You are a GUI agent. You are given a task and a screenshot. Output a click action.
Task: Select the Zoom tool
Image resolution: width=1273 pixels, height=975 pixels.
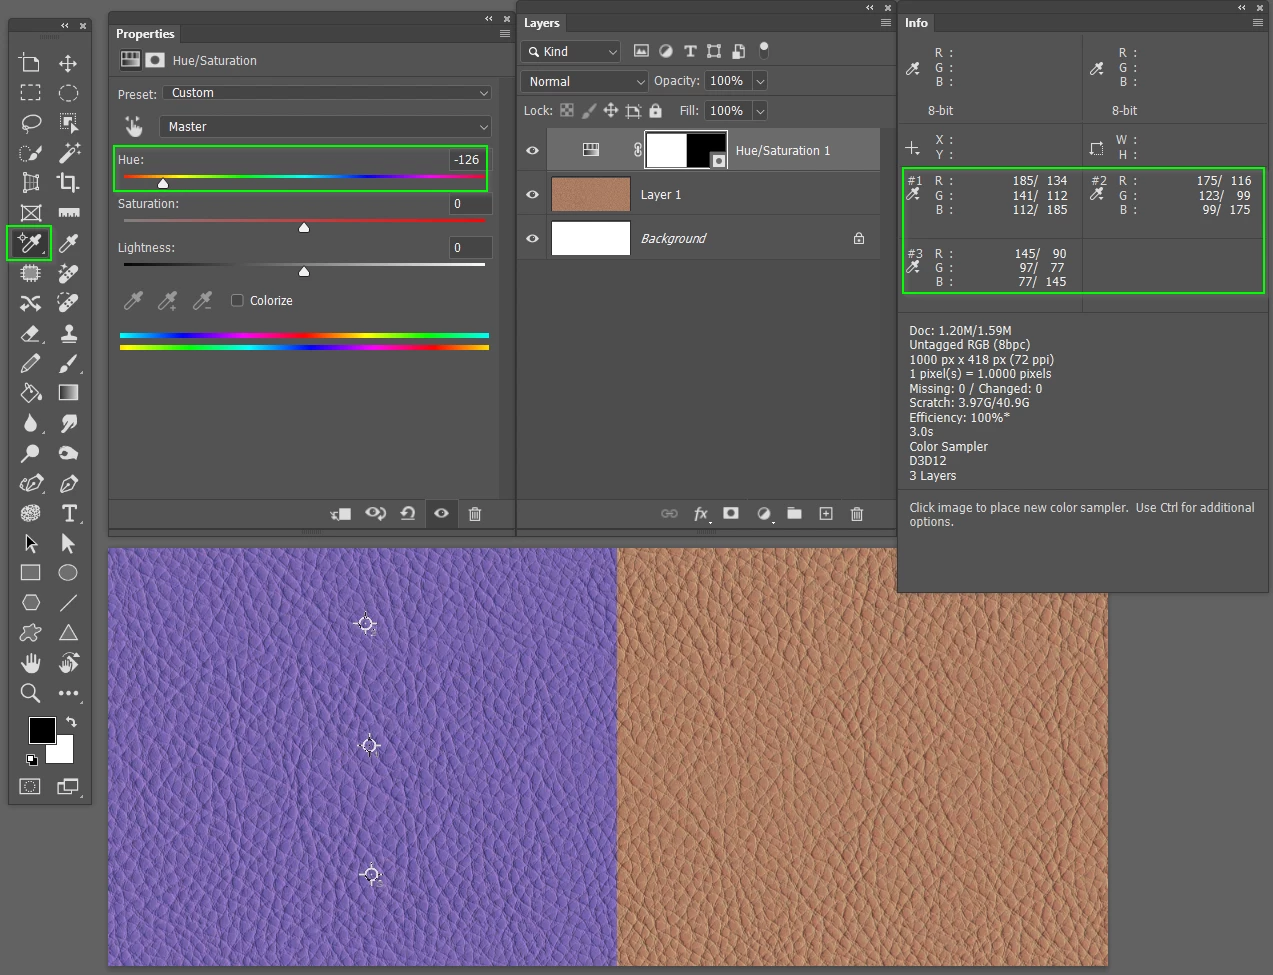click(30, 693)
